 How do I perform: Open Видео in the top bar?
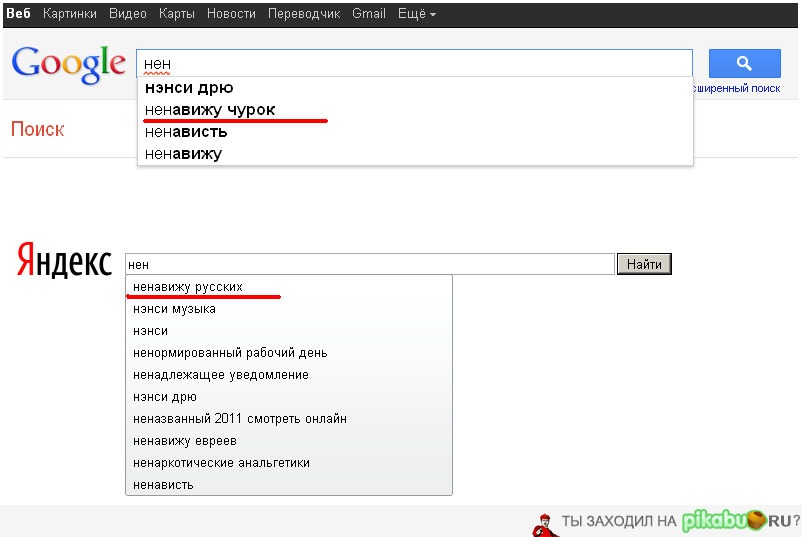click(127, 13)
